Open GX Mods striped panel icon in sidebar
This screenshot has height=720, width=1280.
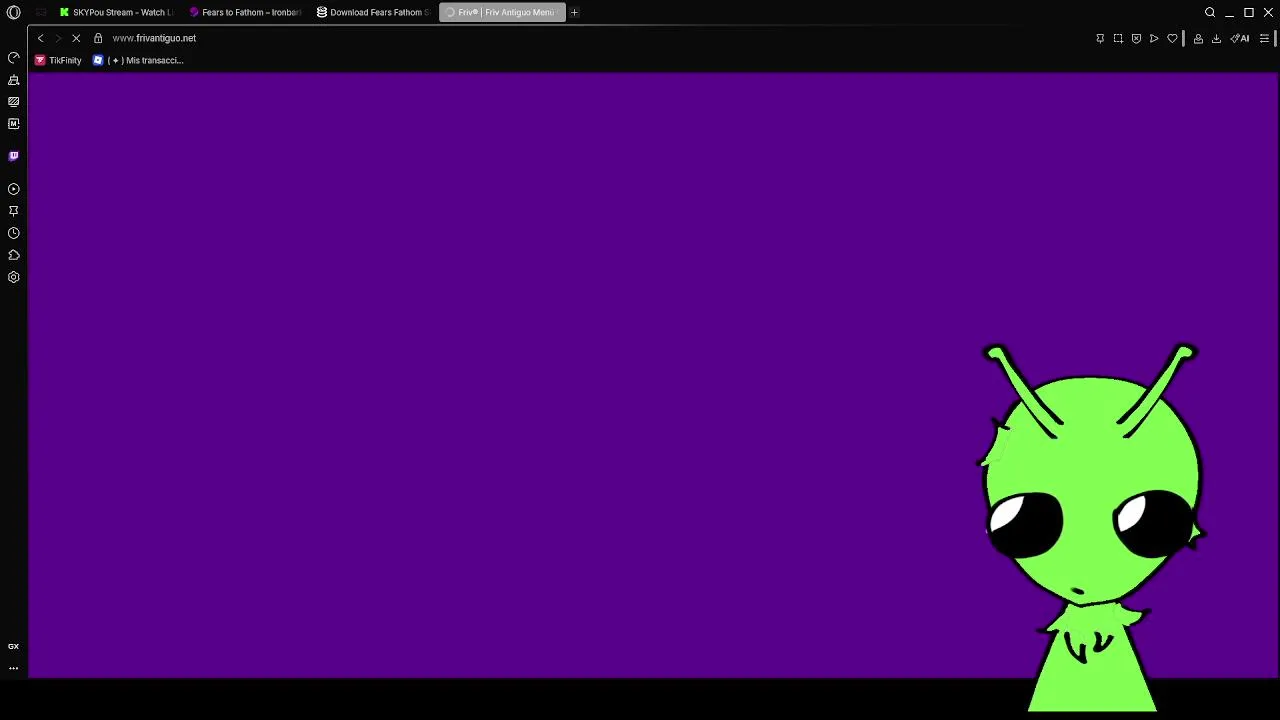[13, 102]
